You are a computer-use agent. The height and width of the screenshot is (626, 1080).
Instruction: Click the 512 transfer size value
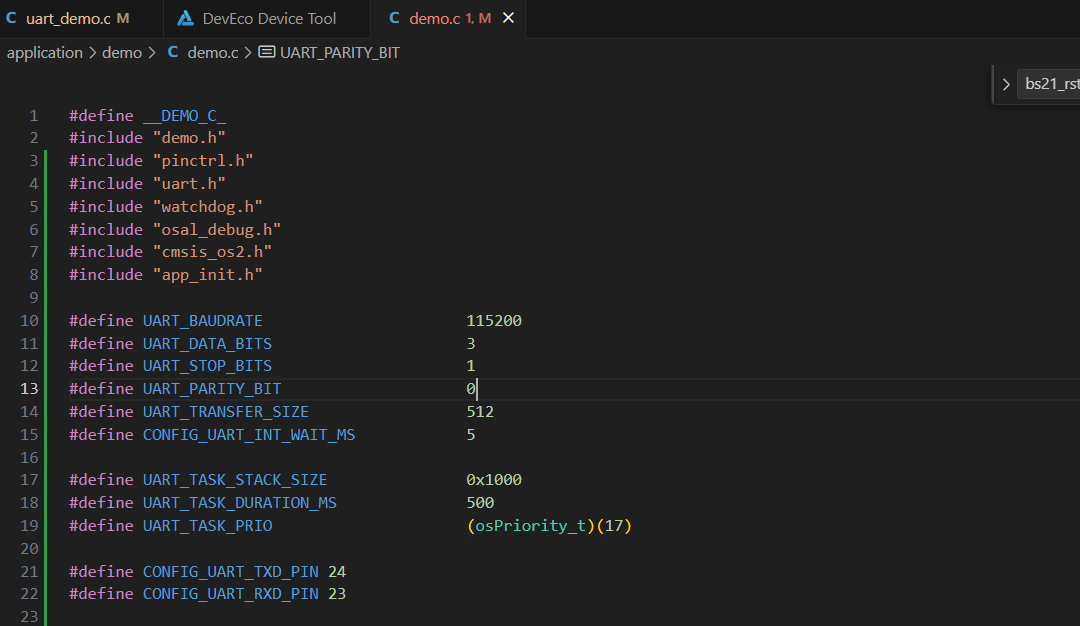(480, 411)
